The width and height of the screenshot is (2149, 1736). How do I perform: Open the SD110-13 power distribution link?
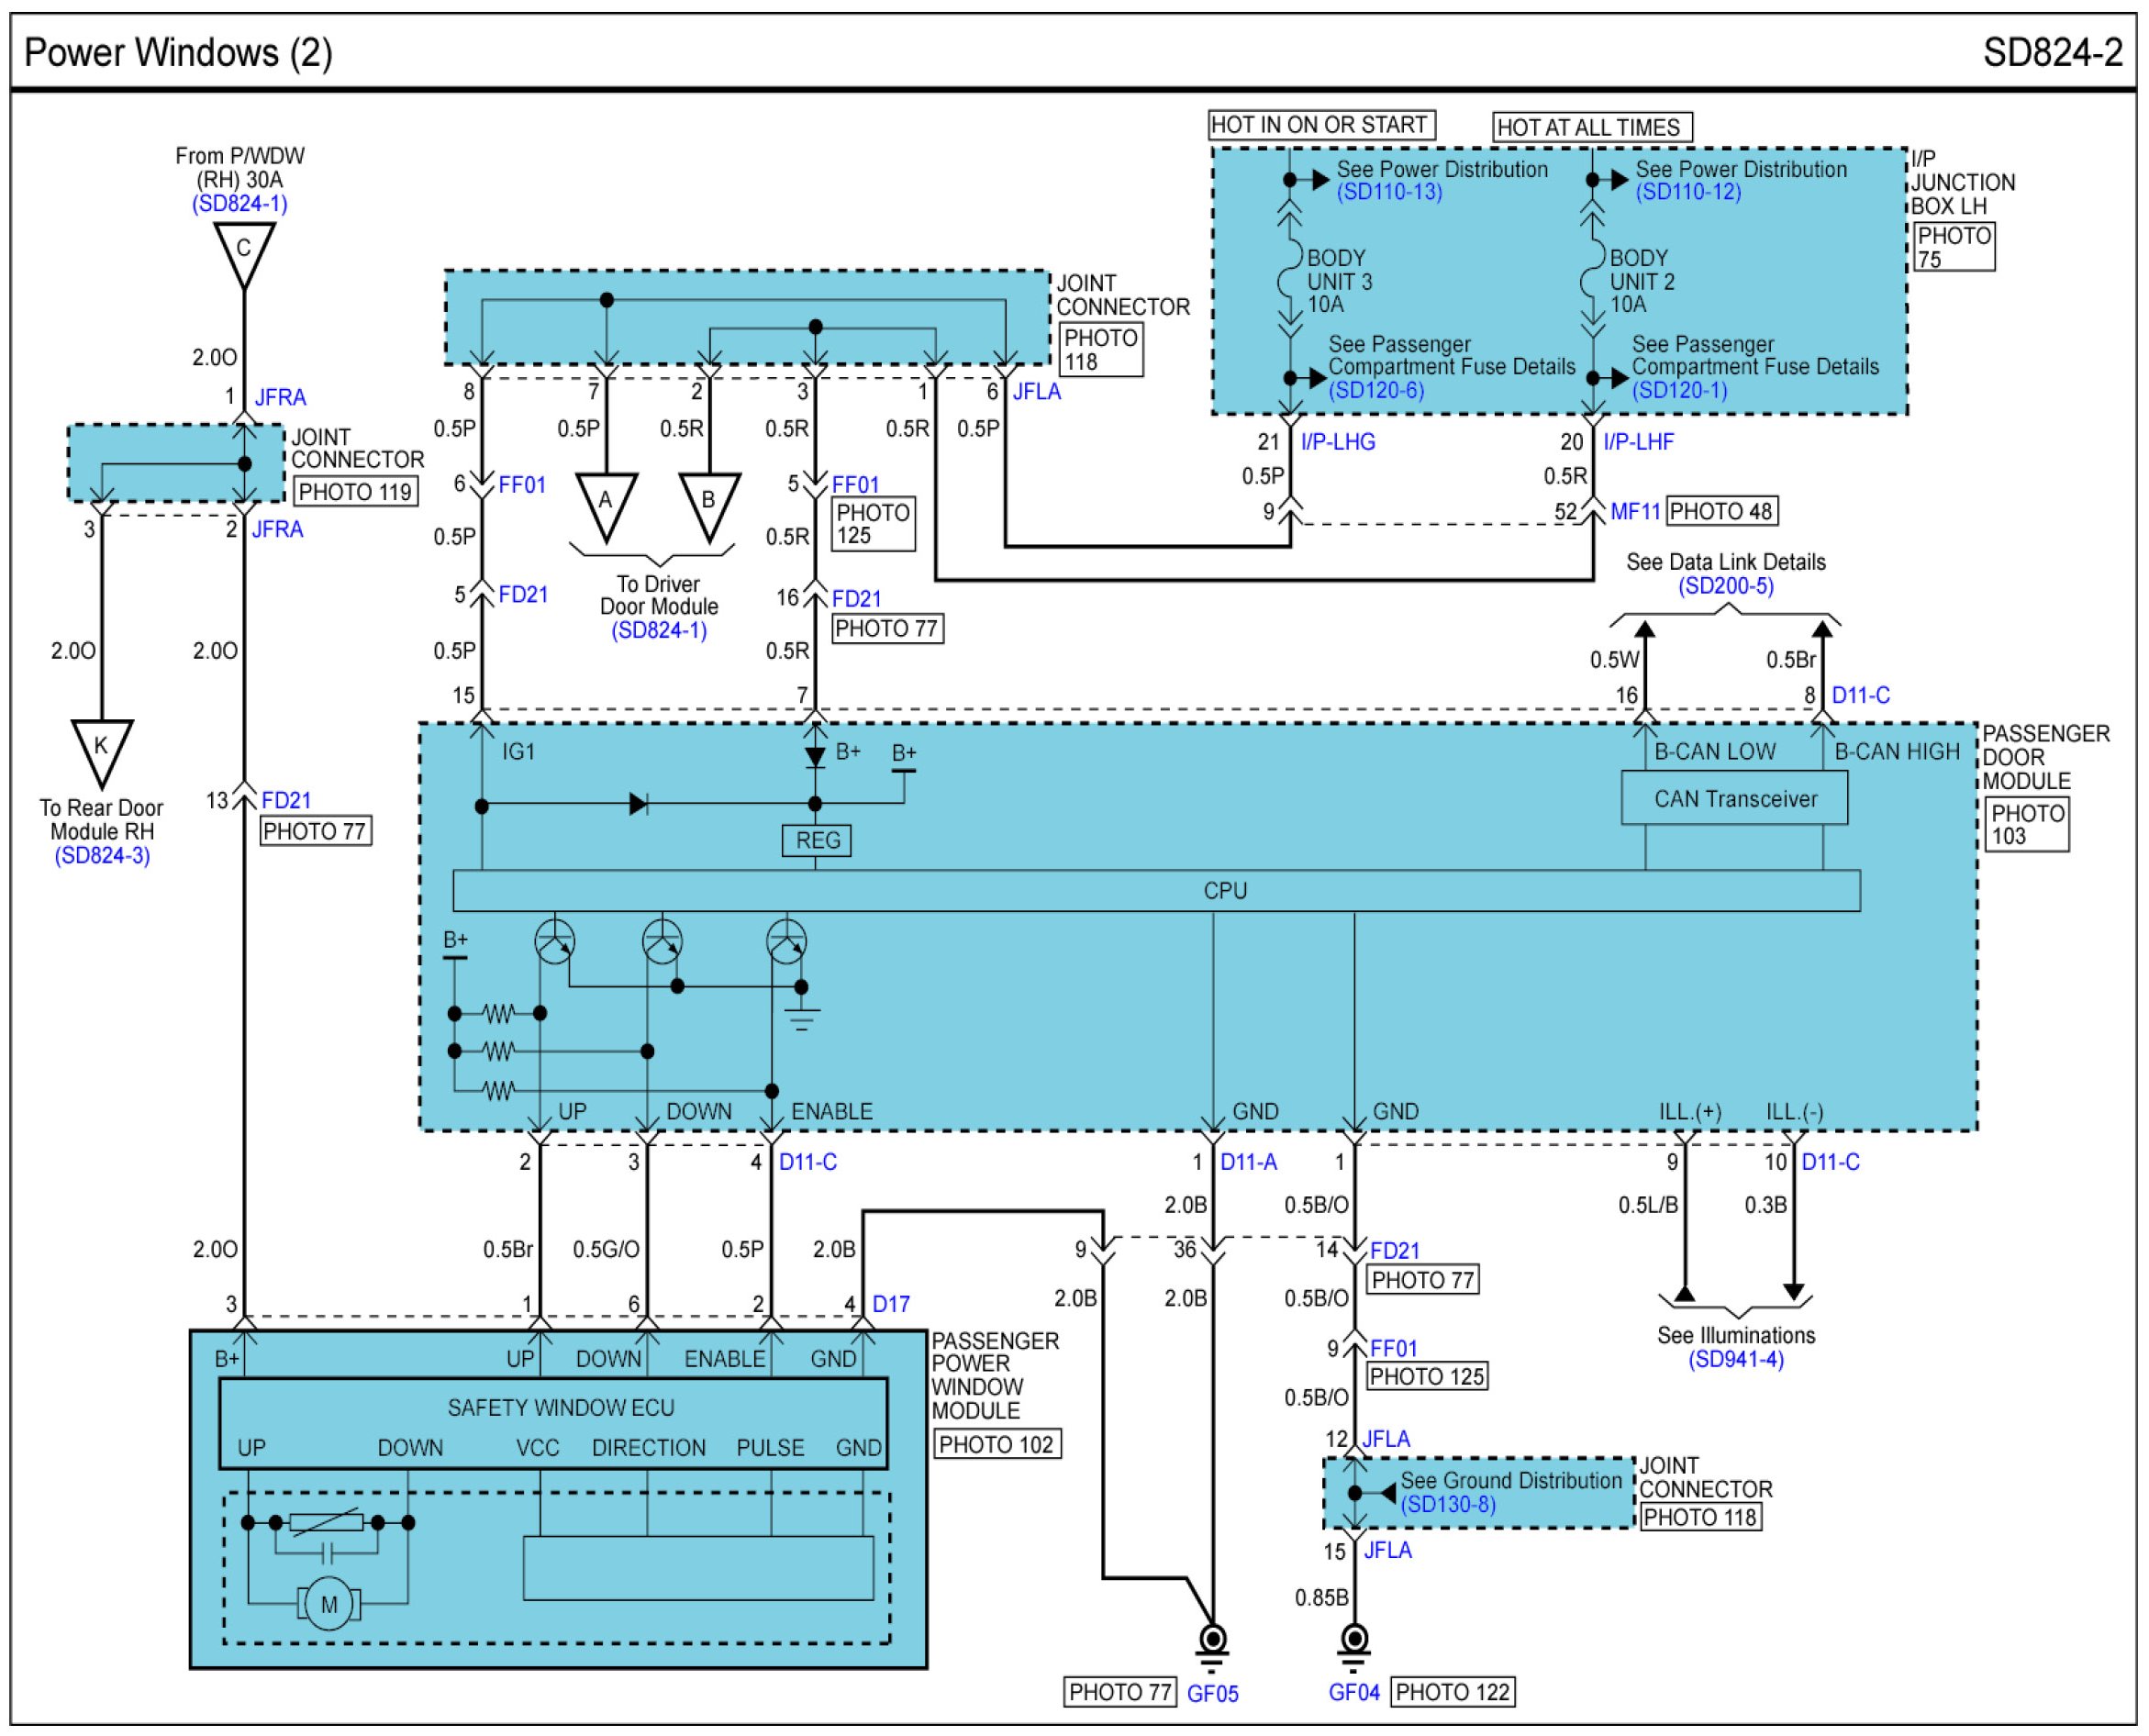[x=1388, y=192]
